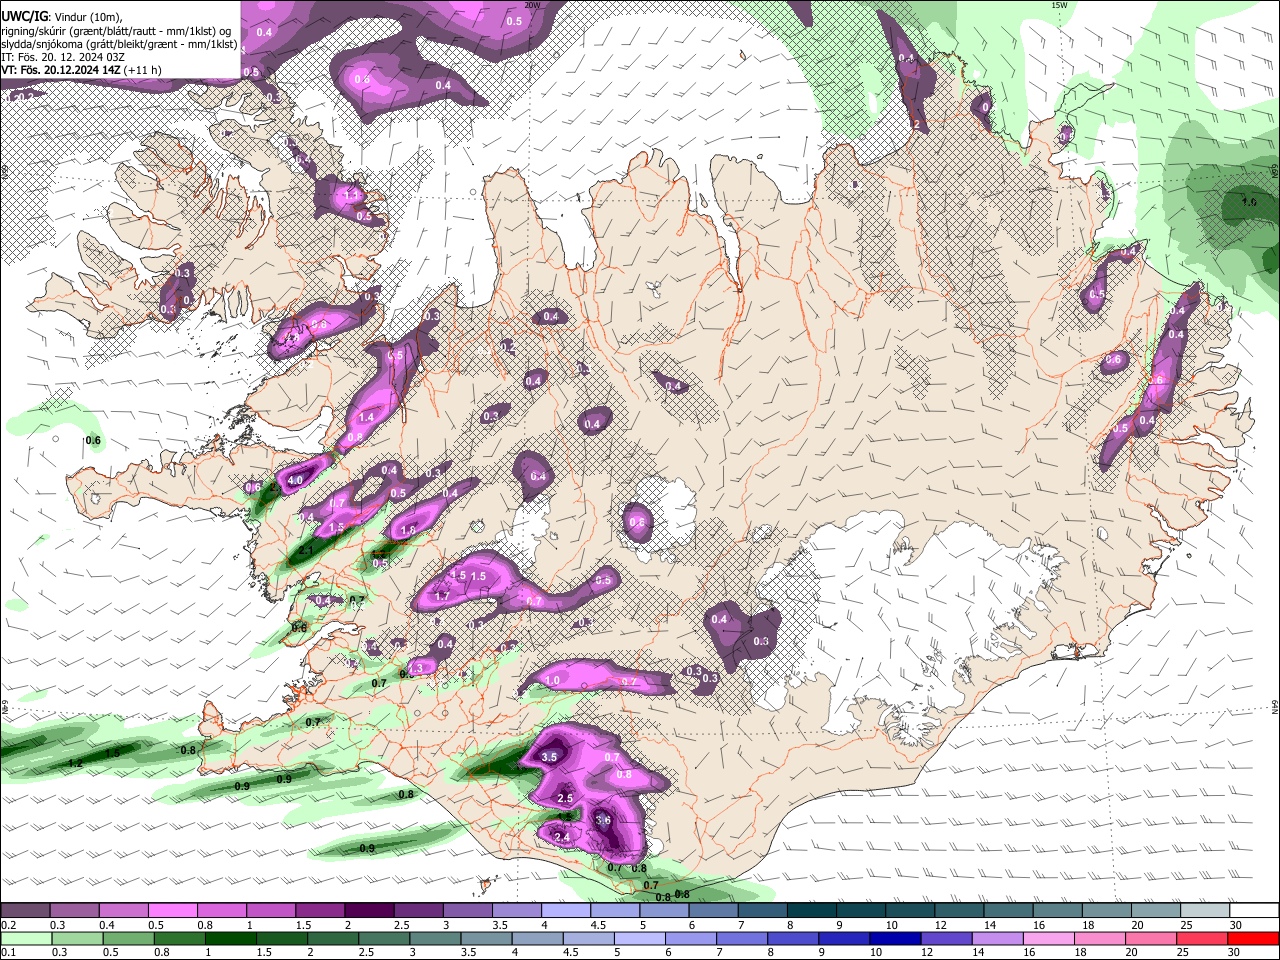Click the 'rigning/skúrir' legend description line
This screenshot has height=960, width=1280.
coord(116,31)
